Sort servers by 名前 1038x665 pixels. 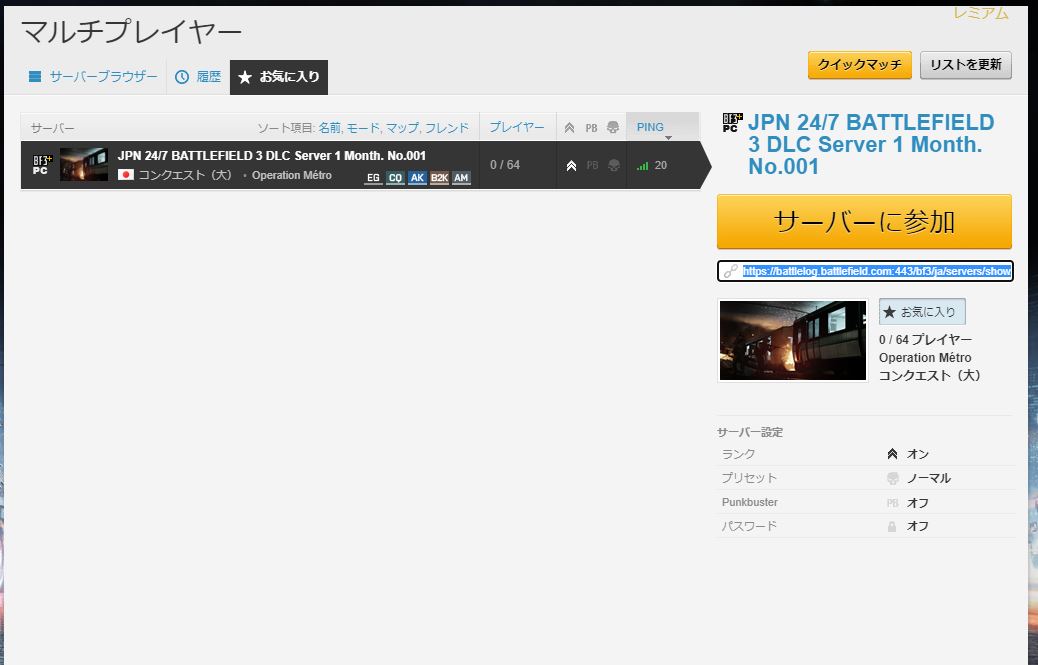(x=329, y=128)
